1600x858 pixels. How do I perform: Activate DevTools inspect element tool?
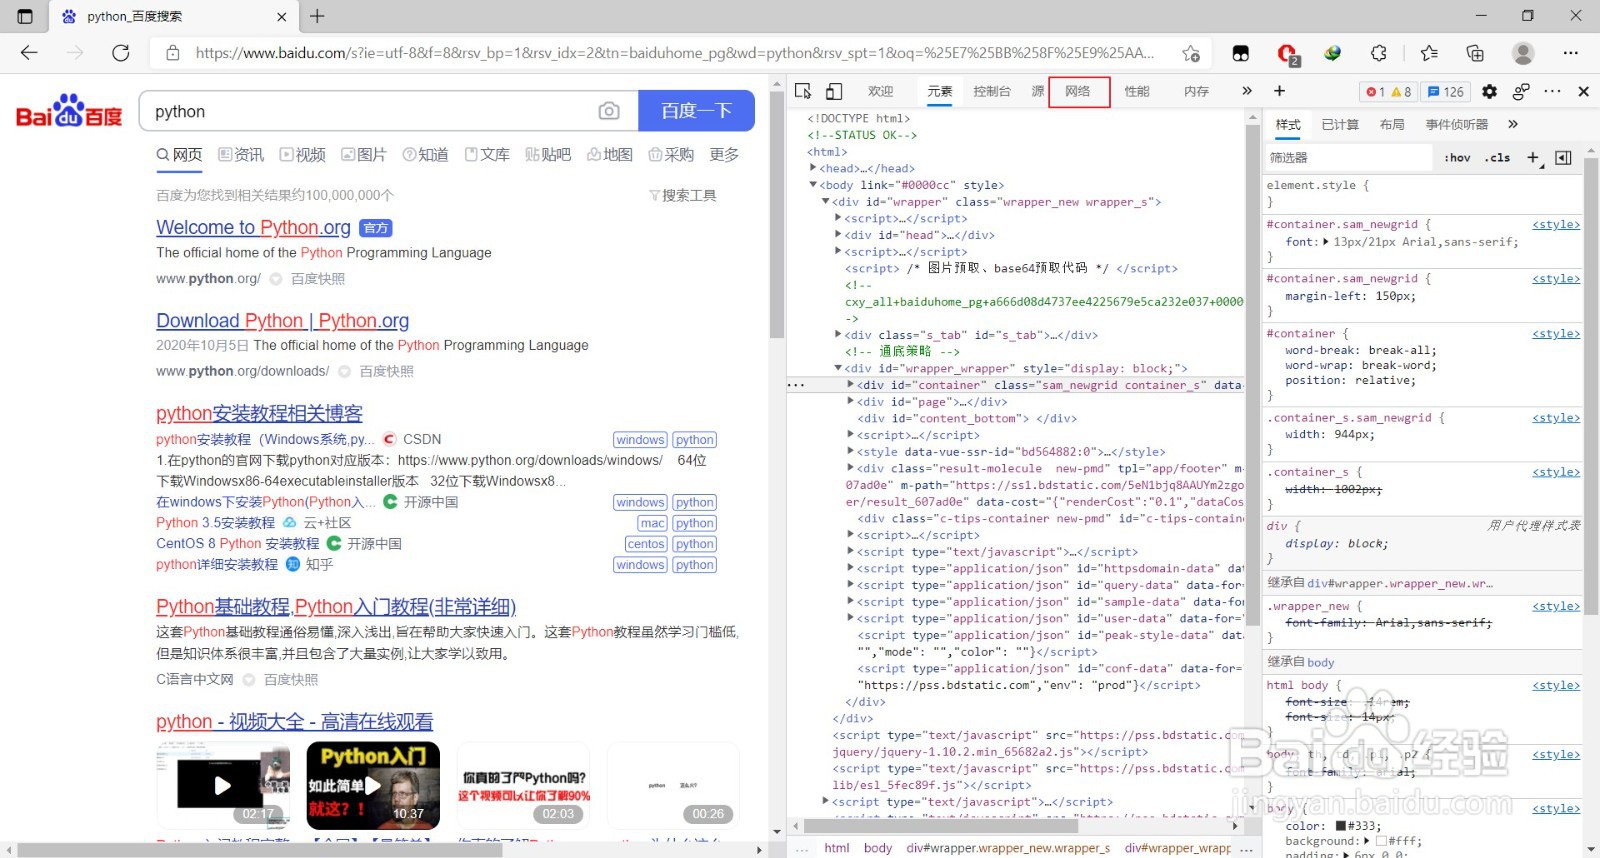coord(803,91)
